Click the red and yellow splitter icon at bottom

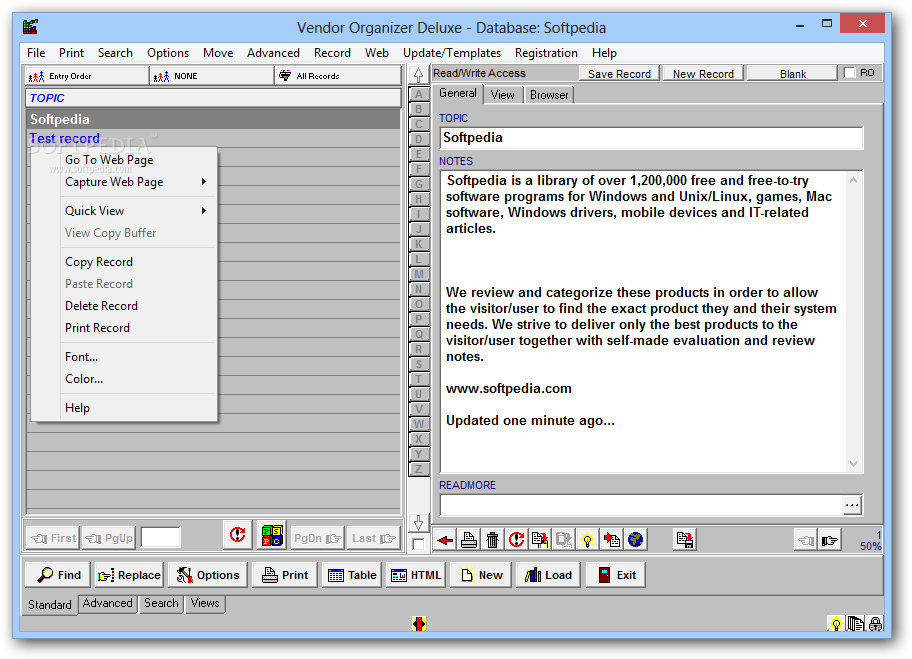(x=419, y=624)
